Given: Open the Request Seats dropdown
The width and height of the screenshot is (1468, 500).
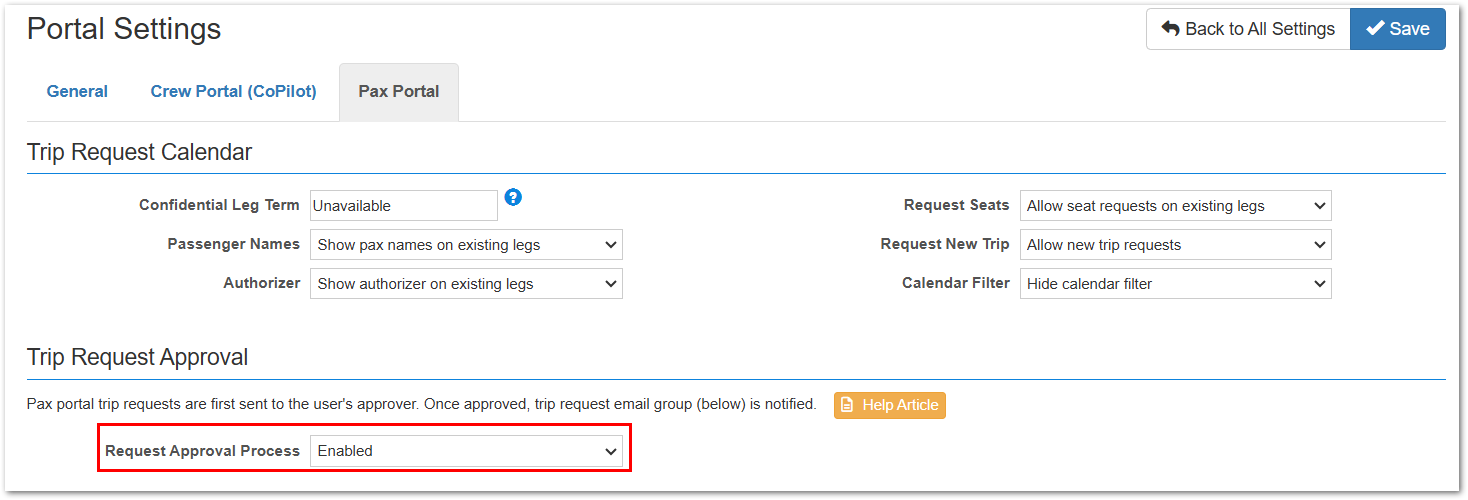Looking at the screenshot, I should click(x=1175, y=205).
